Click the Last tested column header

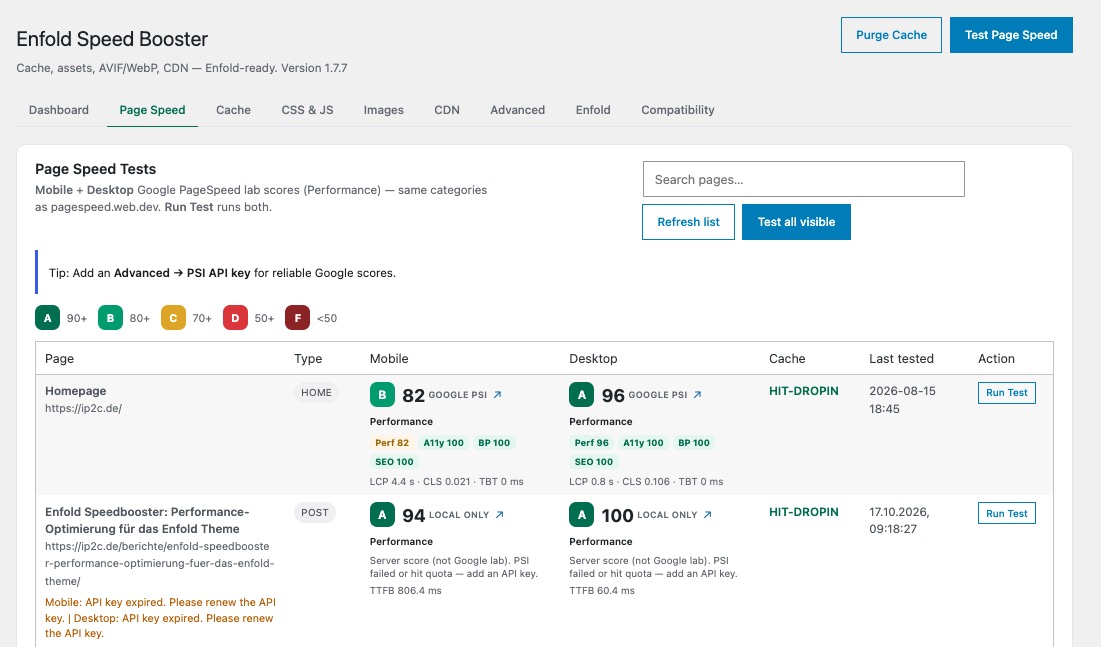[901, 358]
